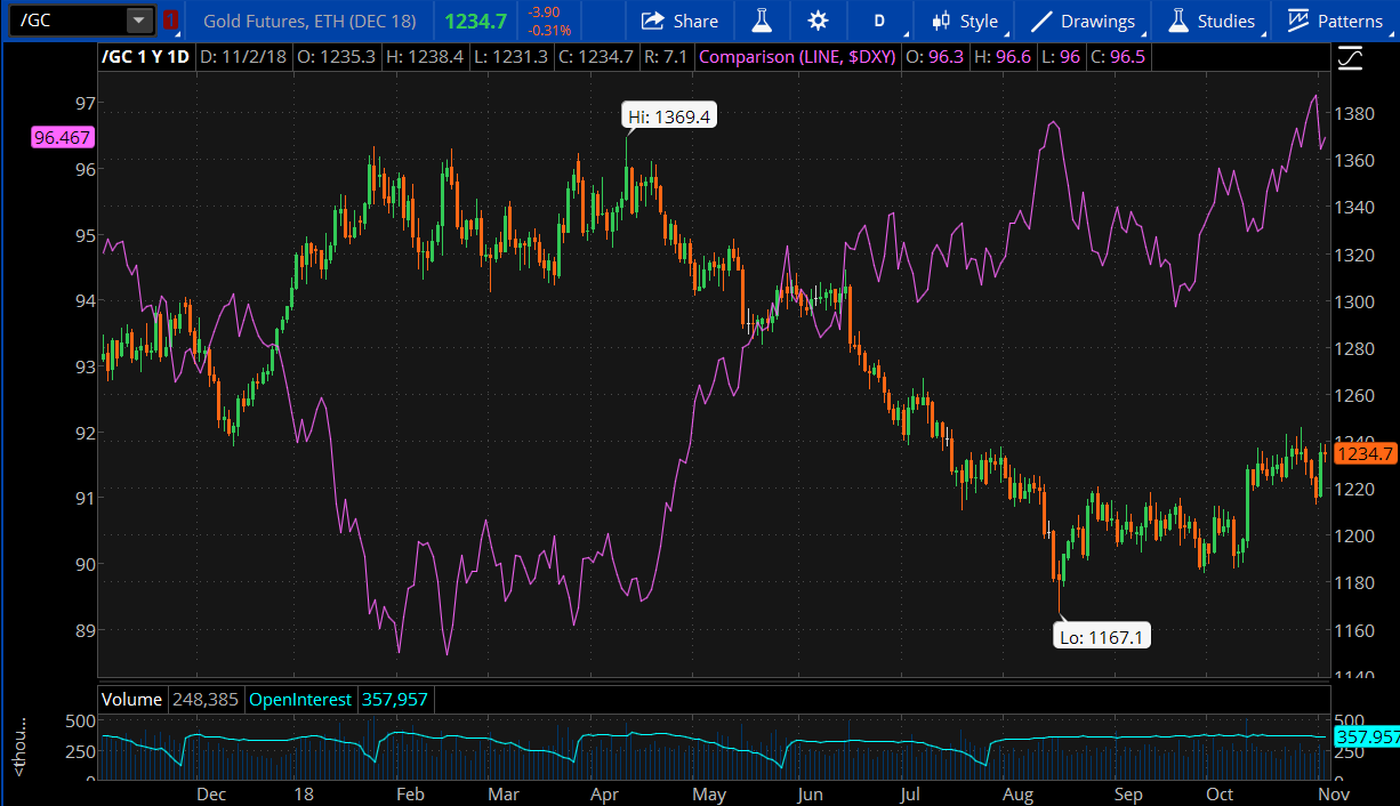This screenshot has width=1400, height=806.
Task: Open the Patterns dropdown menu
Action: (x=1337, y=20)
